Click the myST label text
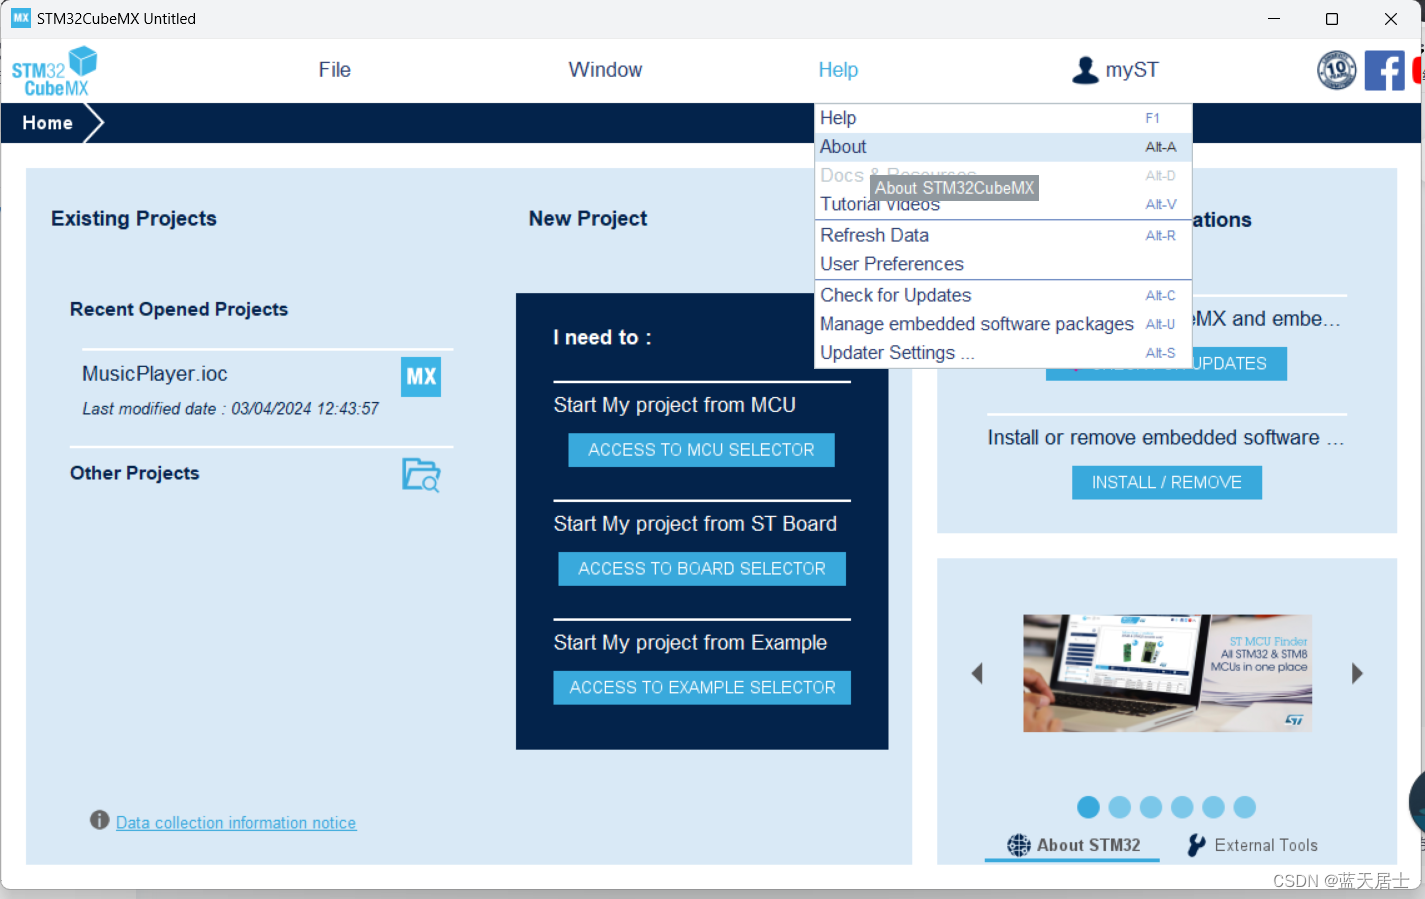This screenshot has height=899, width=1425. (1132, 70)
